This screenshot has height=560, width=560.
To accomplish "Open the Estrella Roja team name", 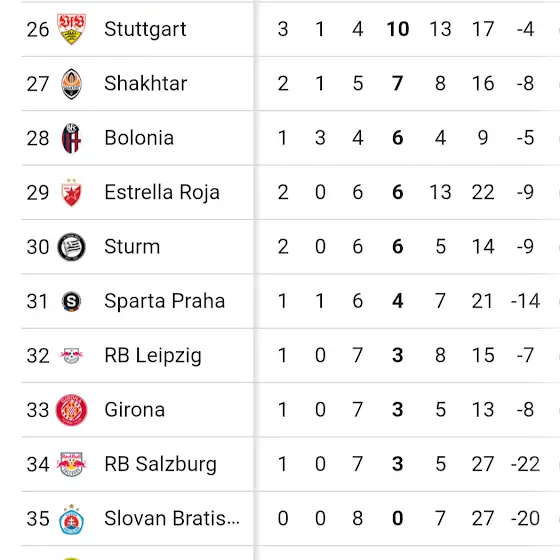I will 162,192.
